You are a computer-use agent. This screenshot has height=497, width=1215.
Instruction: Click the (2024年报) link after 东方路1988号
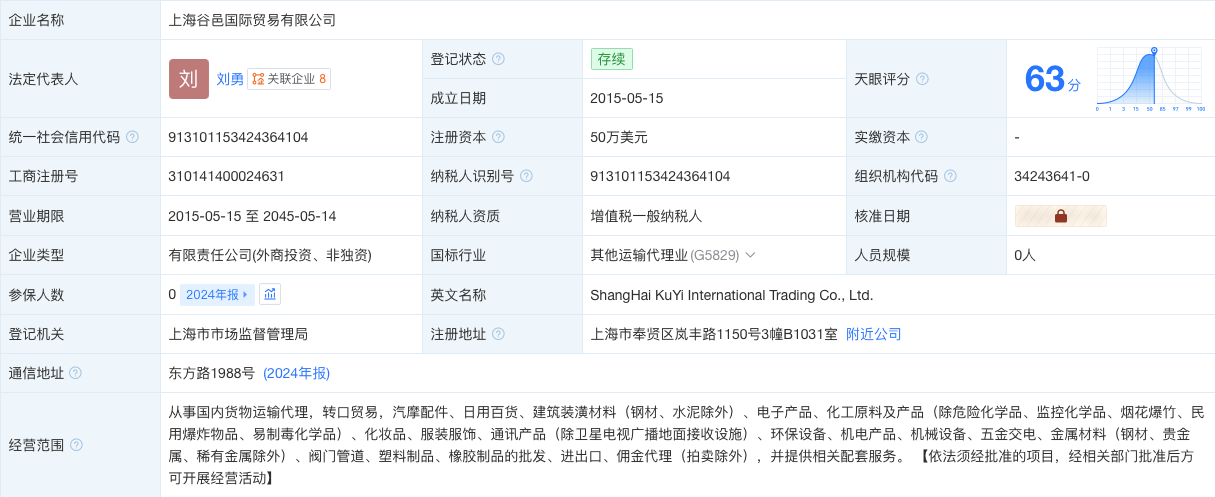click(296, 373)
